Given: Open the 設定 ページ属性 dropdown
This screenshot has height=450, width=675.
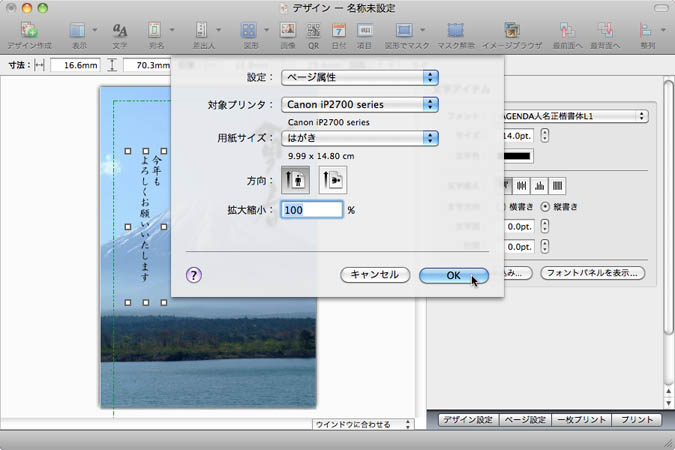Looking at the screenshot, I should 360,77.
